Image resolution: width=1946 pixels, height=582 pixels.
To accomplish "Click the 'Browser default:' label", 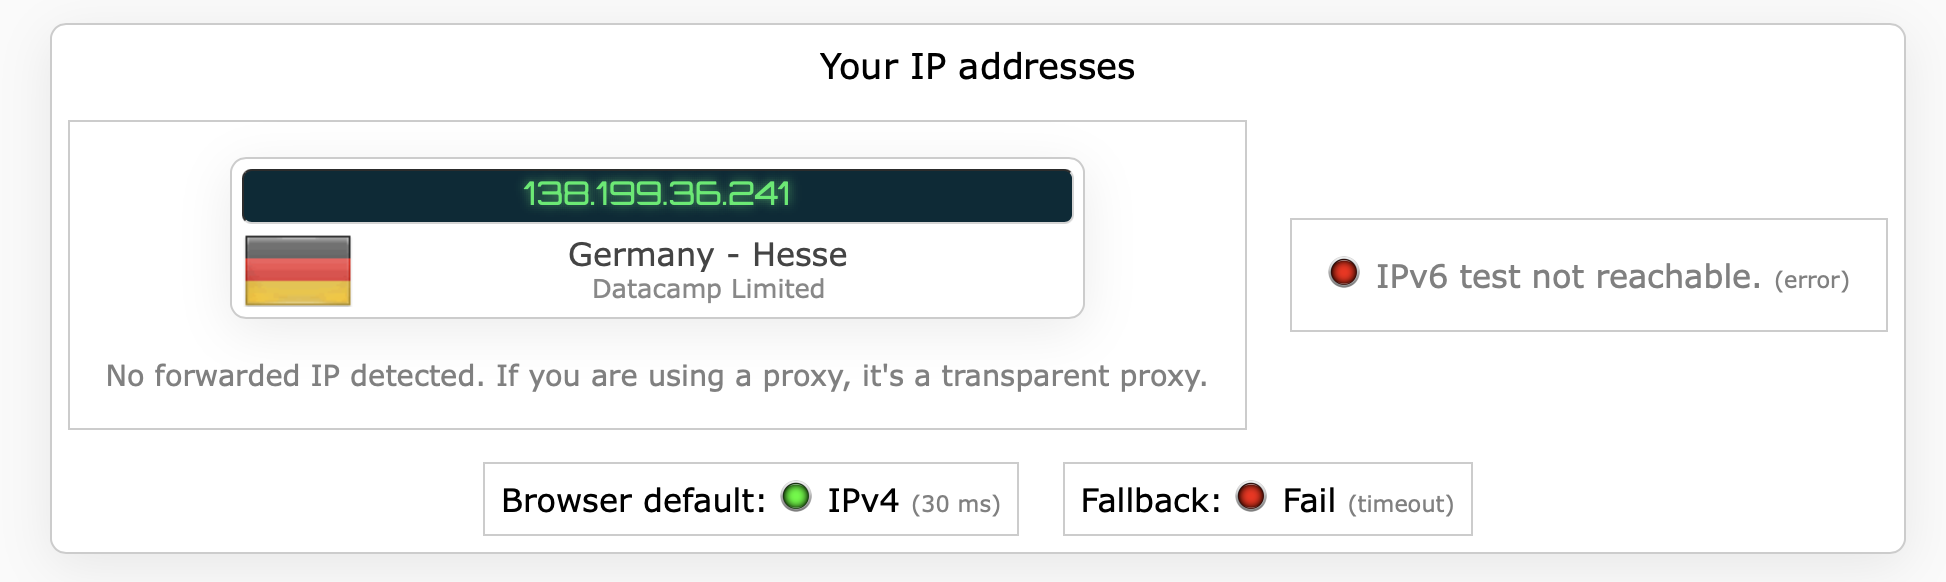I will [x=633, y=500].
